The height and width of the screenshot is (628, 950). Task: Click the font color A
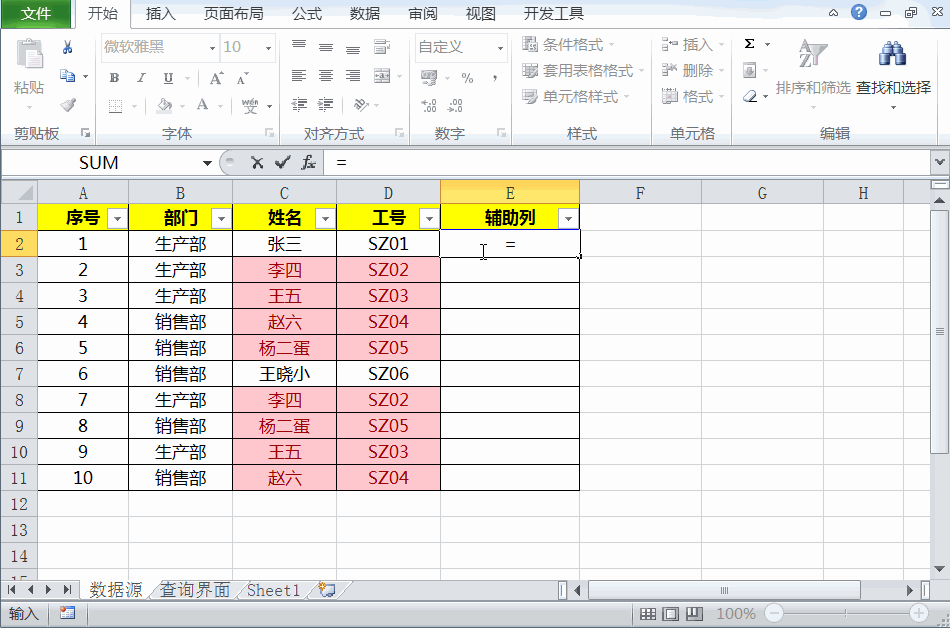[202, 105]
